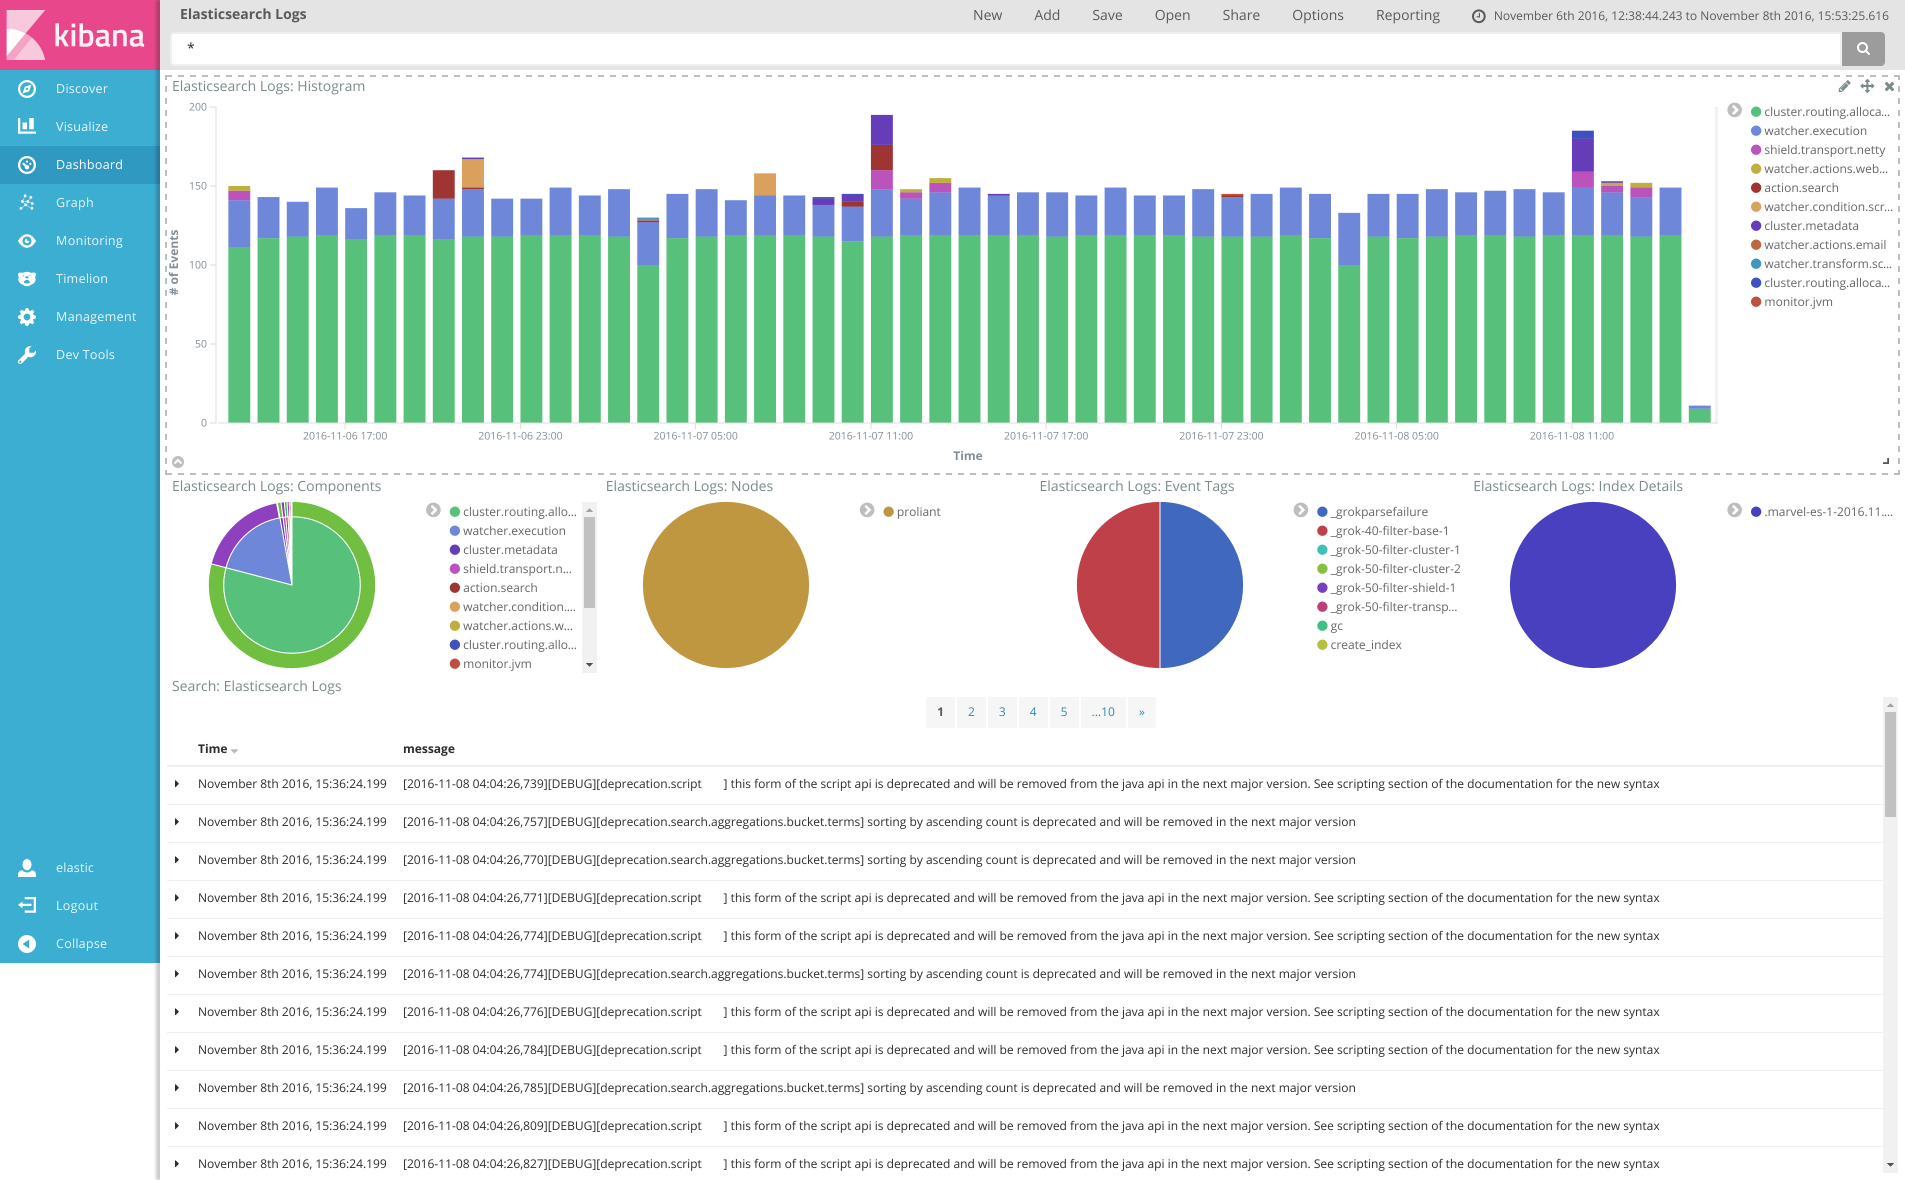Click clock icon beside time range

point(1478,16)
